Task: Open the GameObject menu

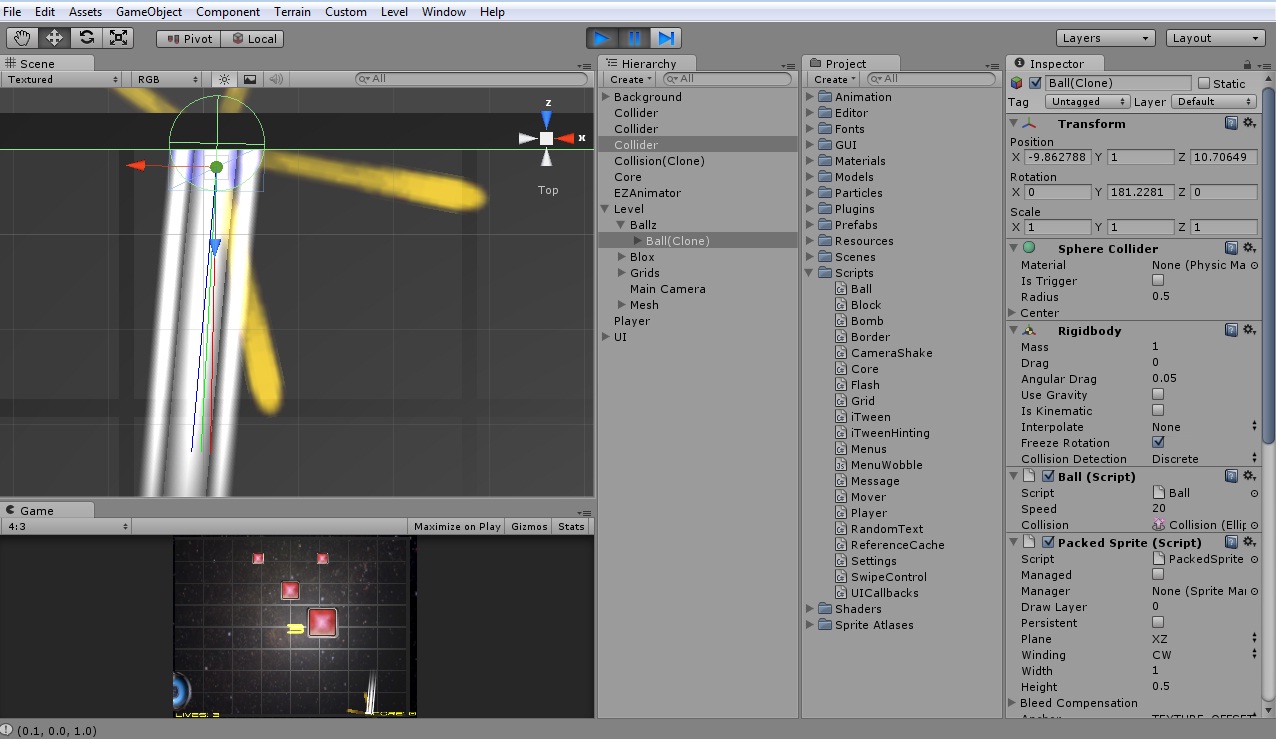Action: pyautogui.click(x=148, y=11)
